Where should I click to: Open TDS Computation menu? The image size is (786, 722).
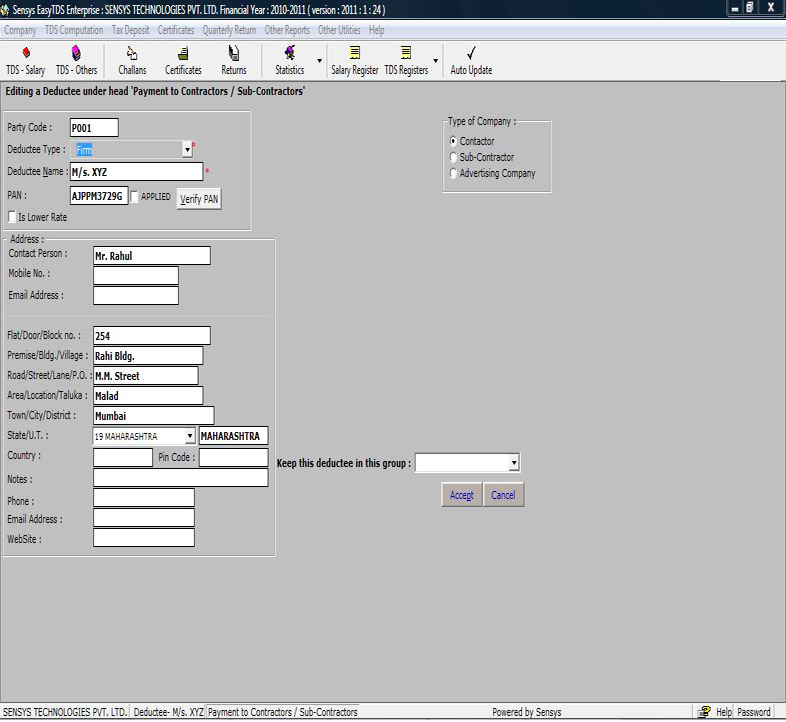click(74, 30)
